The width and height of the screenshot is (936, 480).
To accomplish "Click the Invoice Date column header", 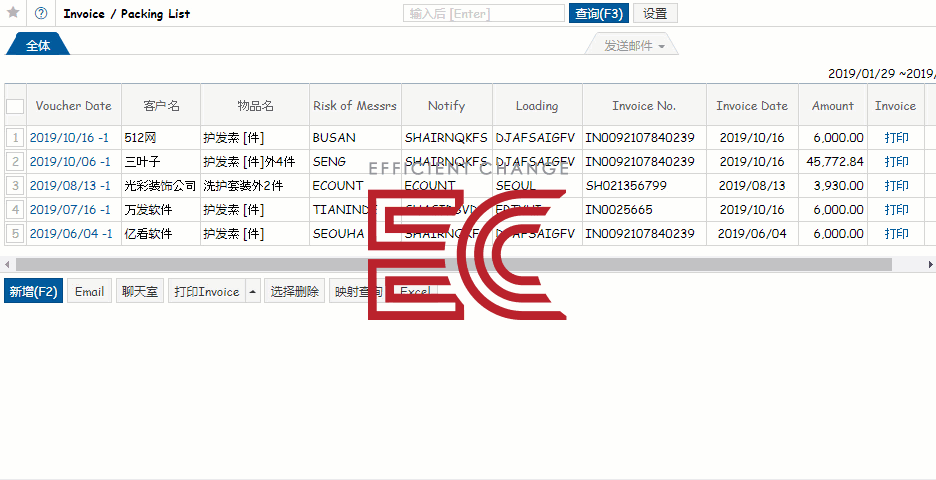I will coord(752,106).
